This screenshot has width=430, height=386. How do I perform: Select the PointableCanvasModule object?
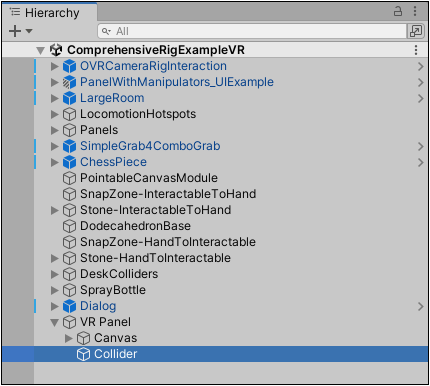tap(149, 178)
